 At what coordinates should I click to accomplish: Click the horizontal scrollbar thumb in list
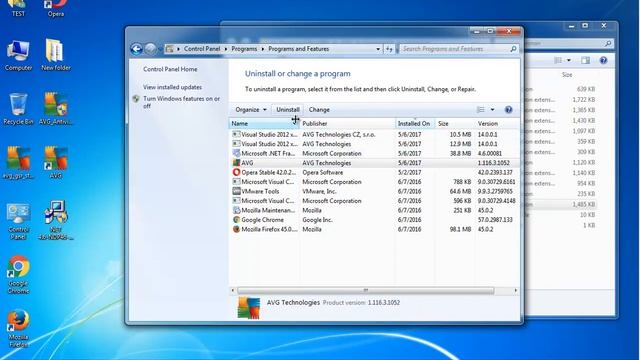365,290
